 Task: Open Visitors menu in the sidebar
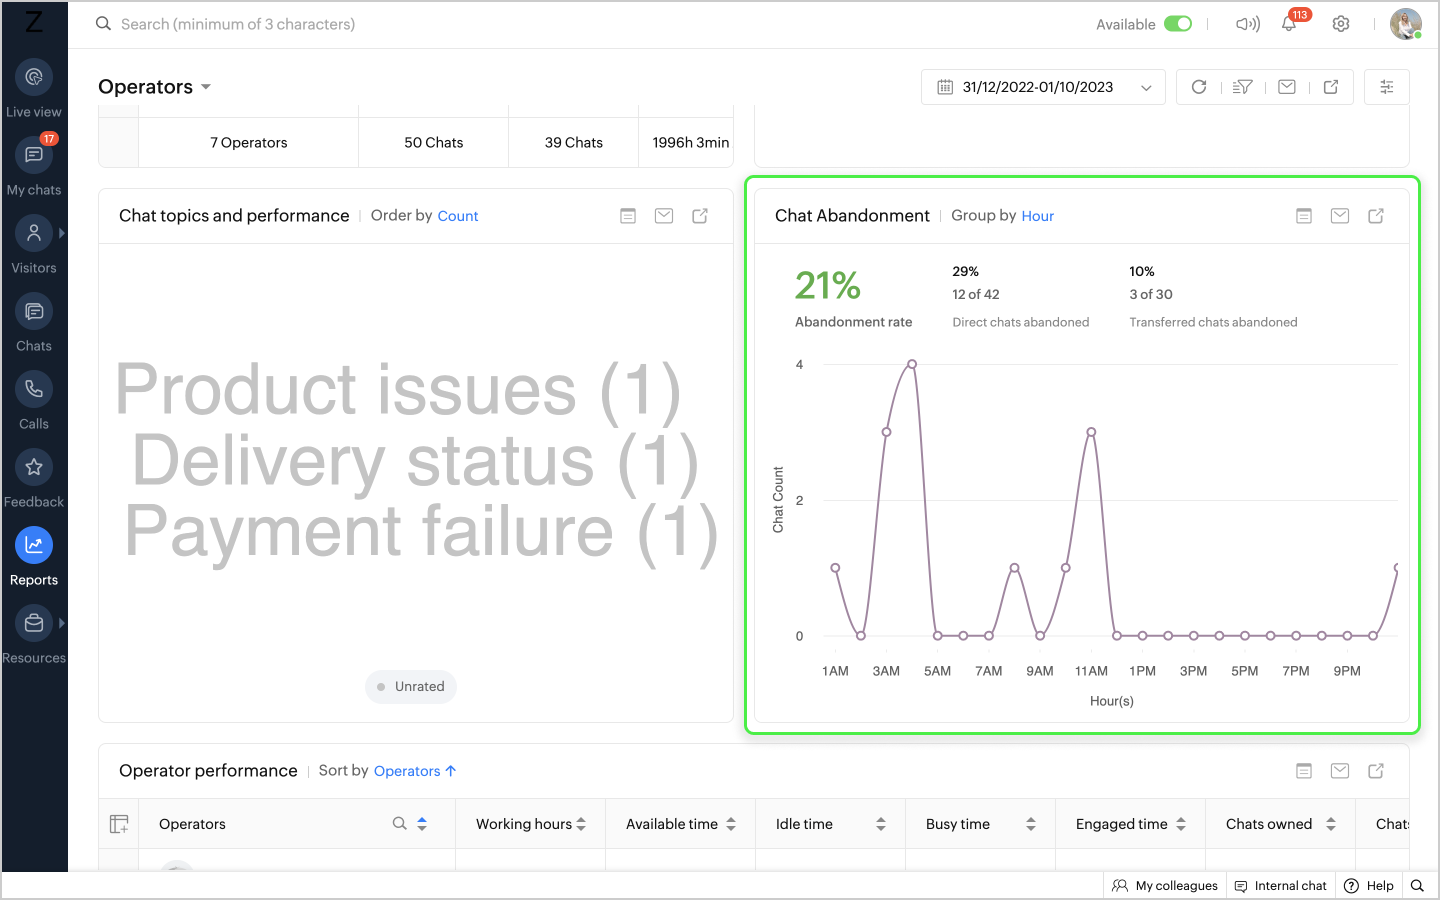[34, 233]
